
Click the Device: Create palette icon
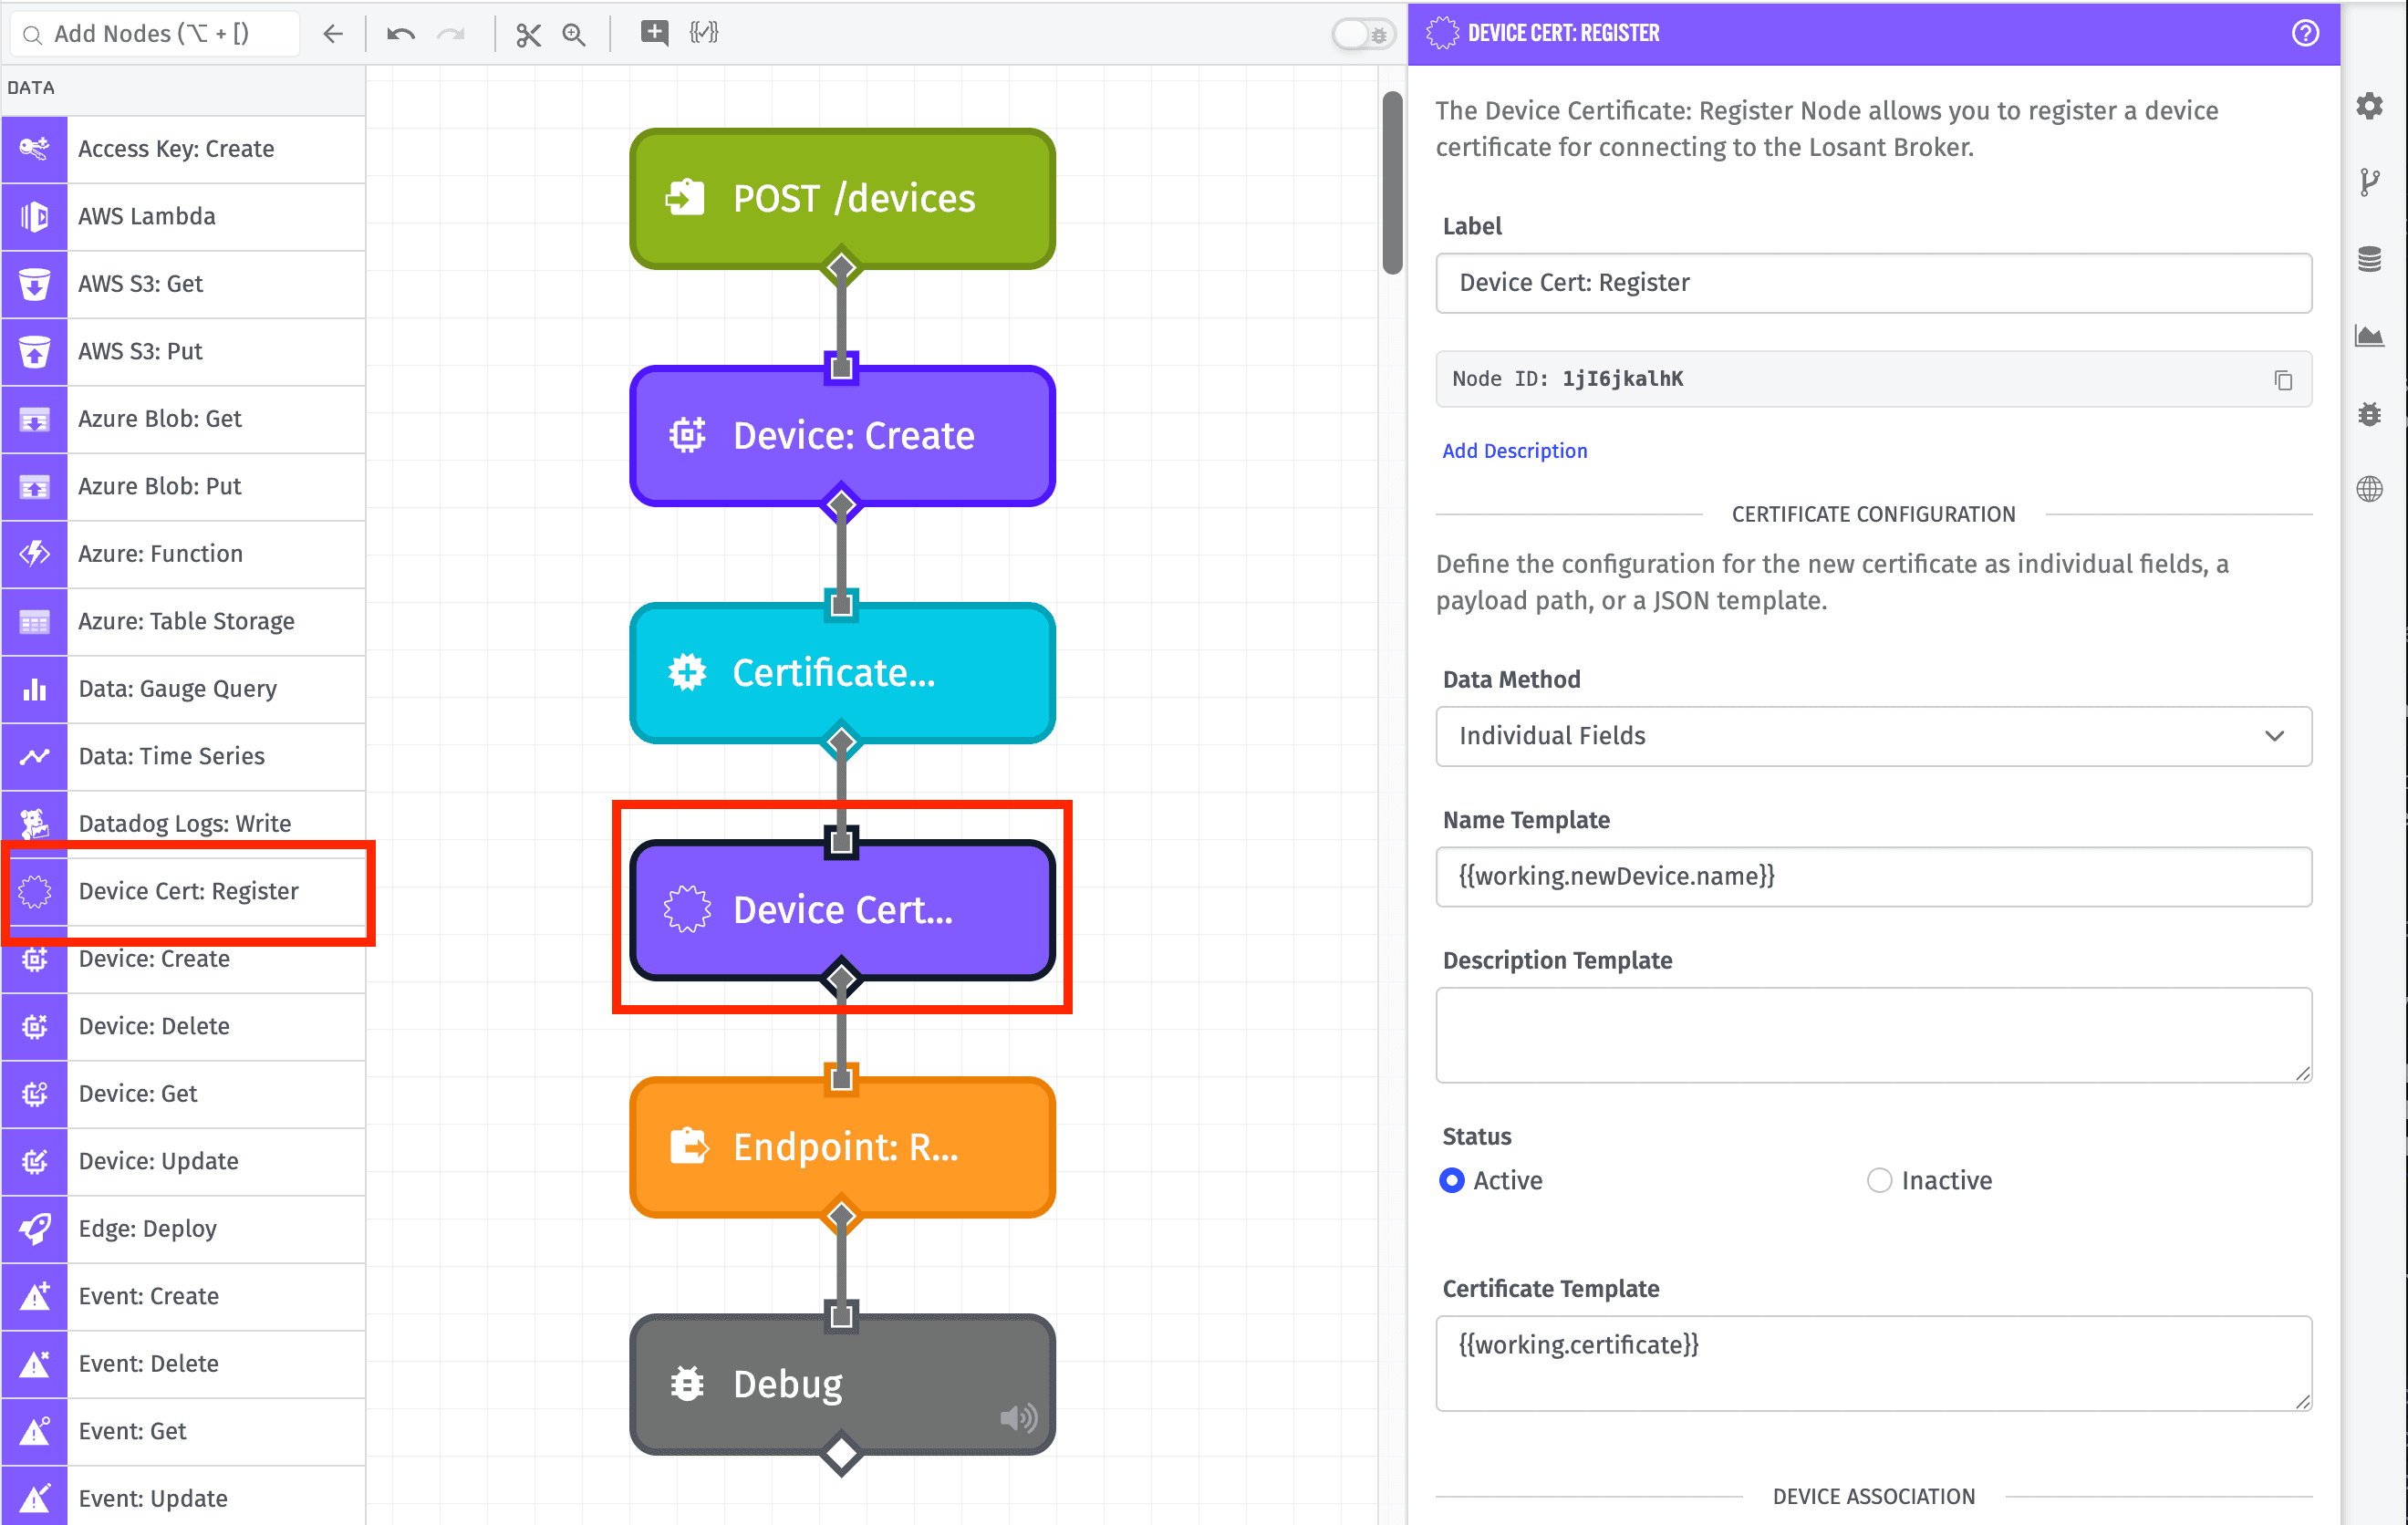(x=35, y=959)
